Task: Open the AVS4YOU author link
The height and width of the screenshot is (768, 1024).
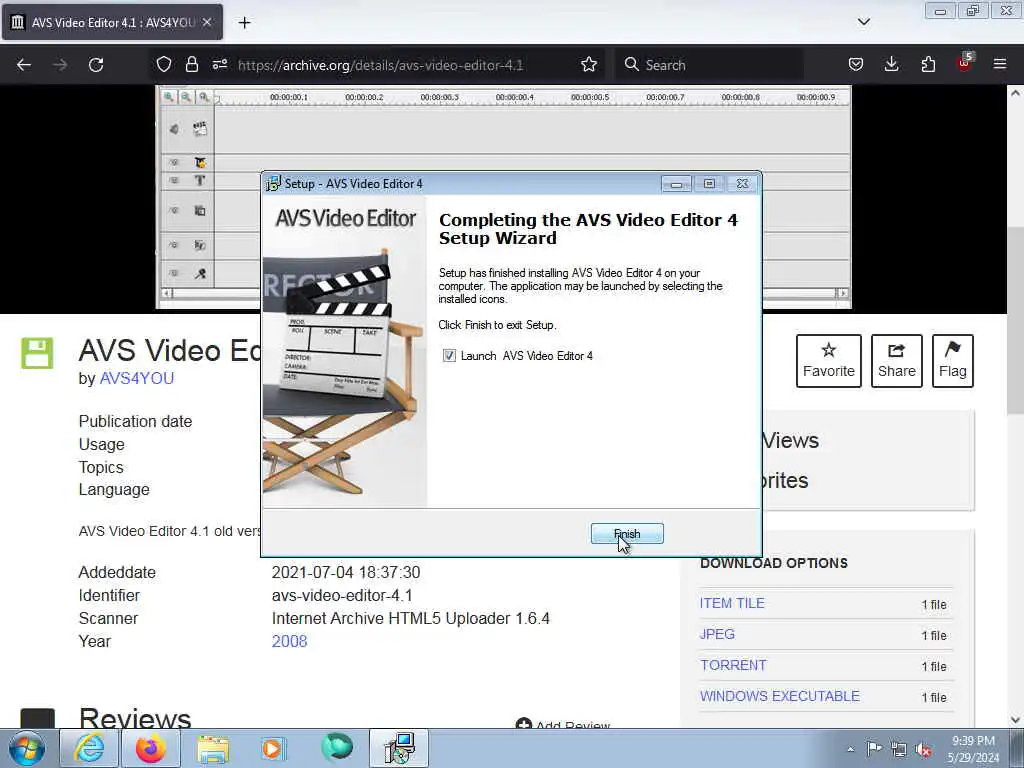Action: click(136, 378)
